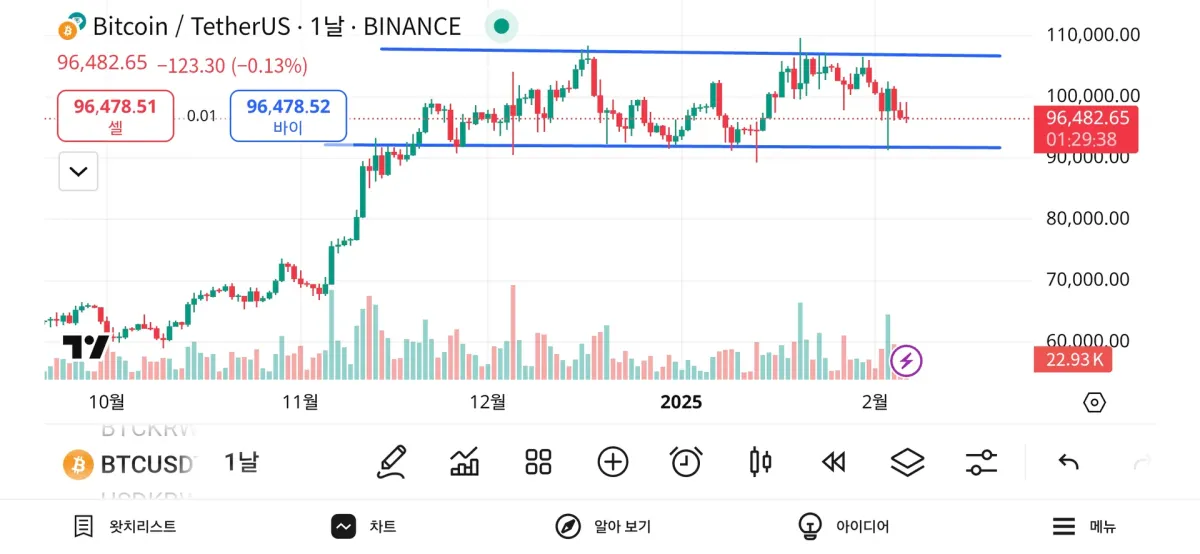Open the BTCUSDT symbol selector

click(130, 464)
